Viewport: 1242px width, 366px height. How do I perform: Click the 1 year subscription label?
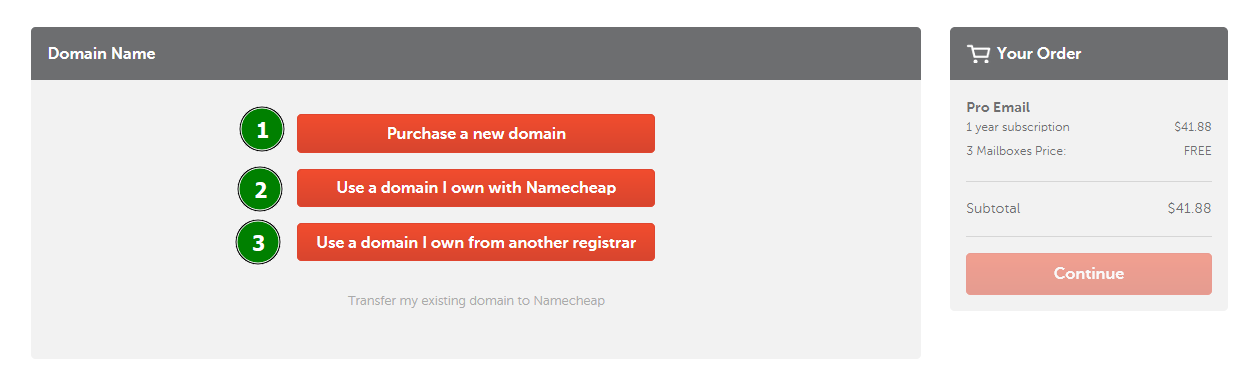1018,127
